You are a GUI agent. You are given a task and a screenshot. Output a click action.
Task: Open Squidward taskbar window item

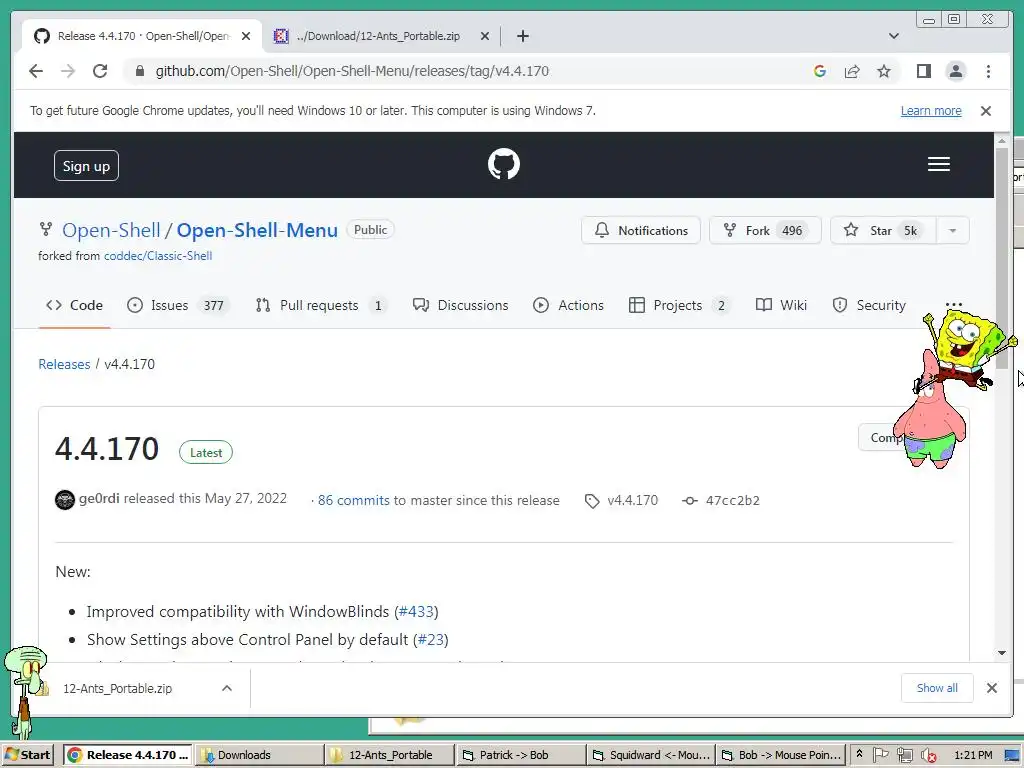pyautogui.click(x=650, y=755)
